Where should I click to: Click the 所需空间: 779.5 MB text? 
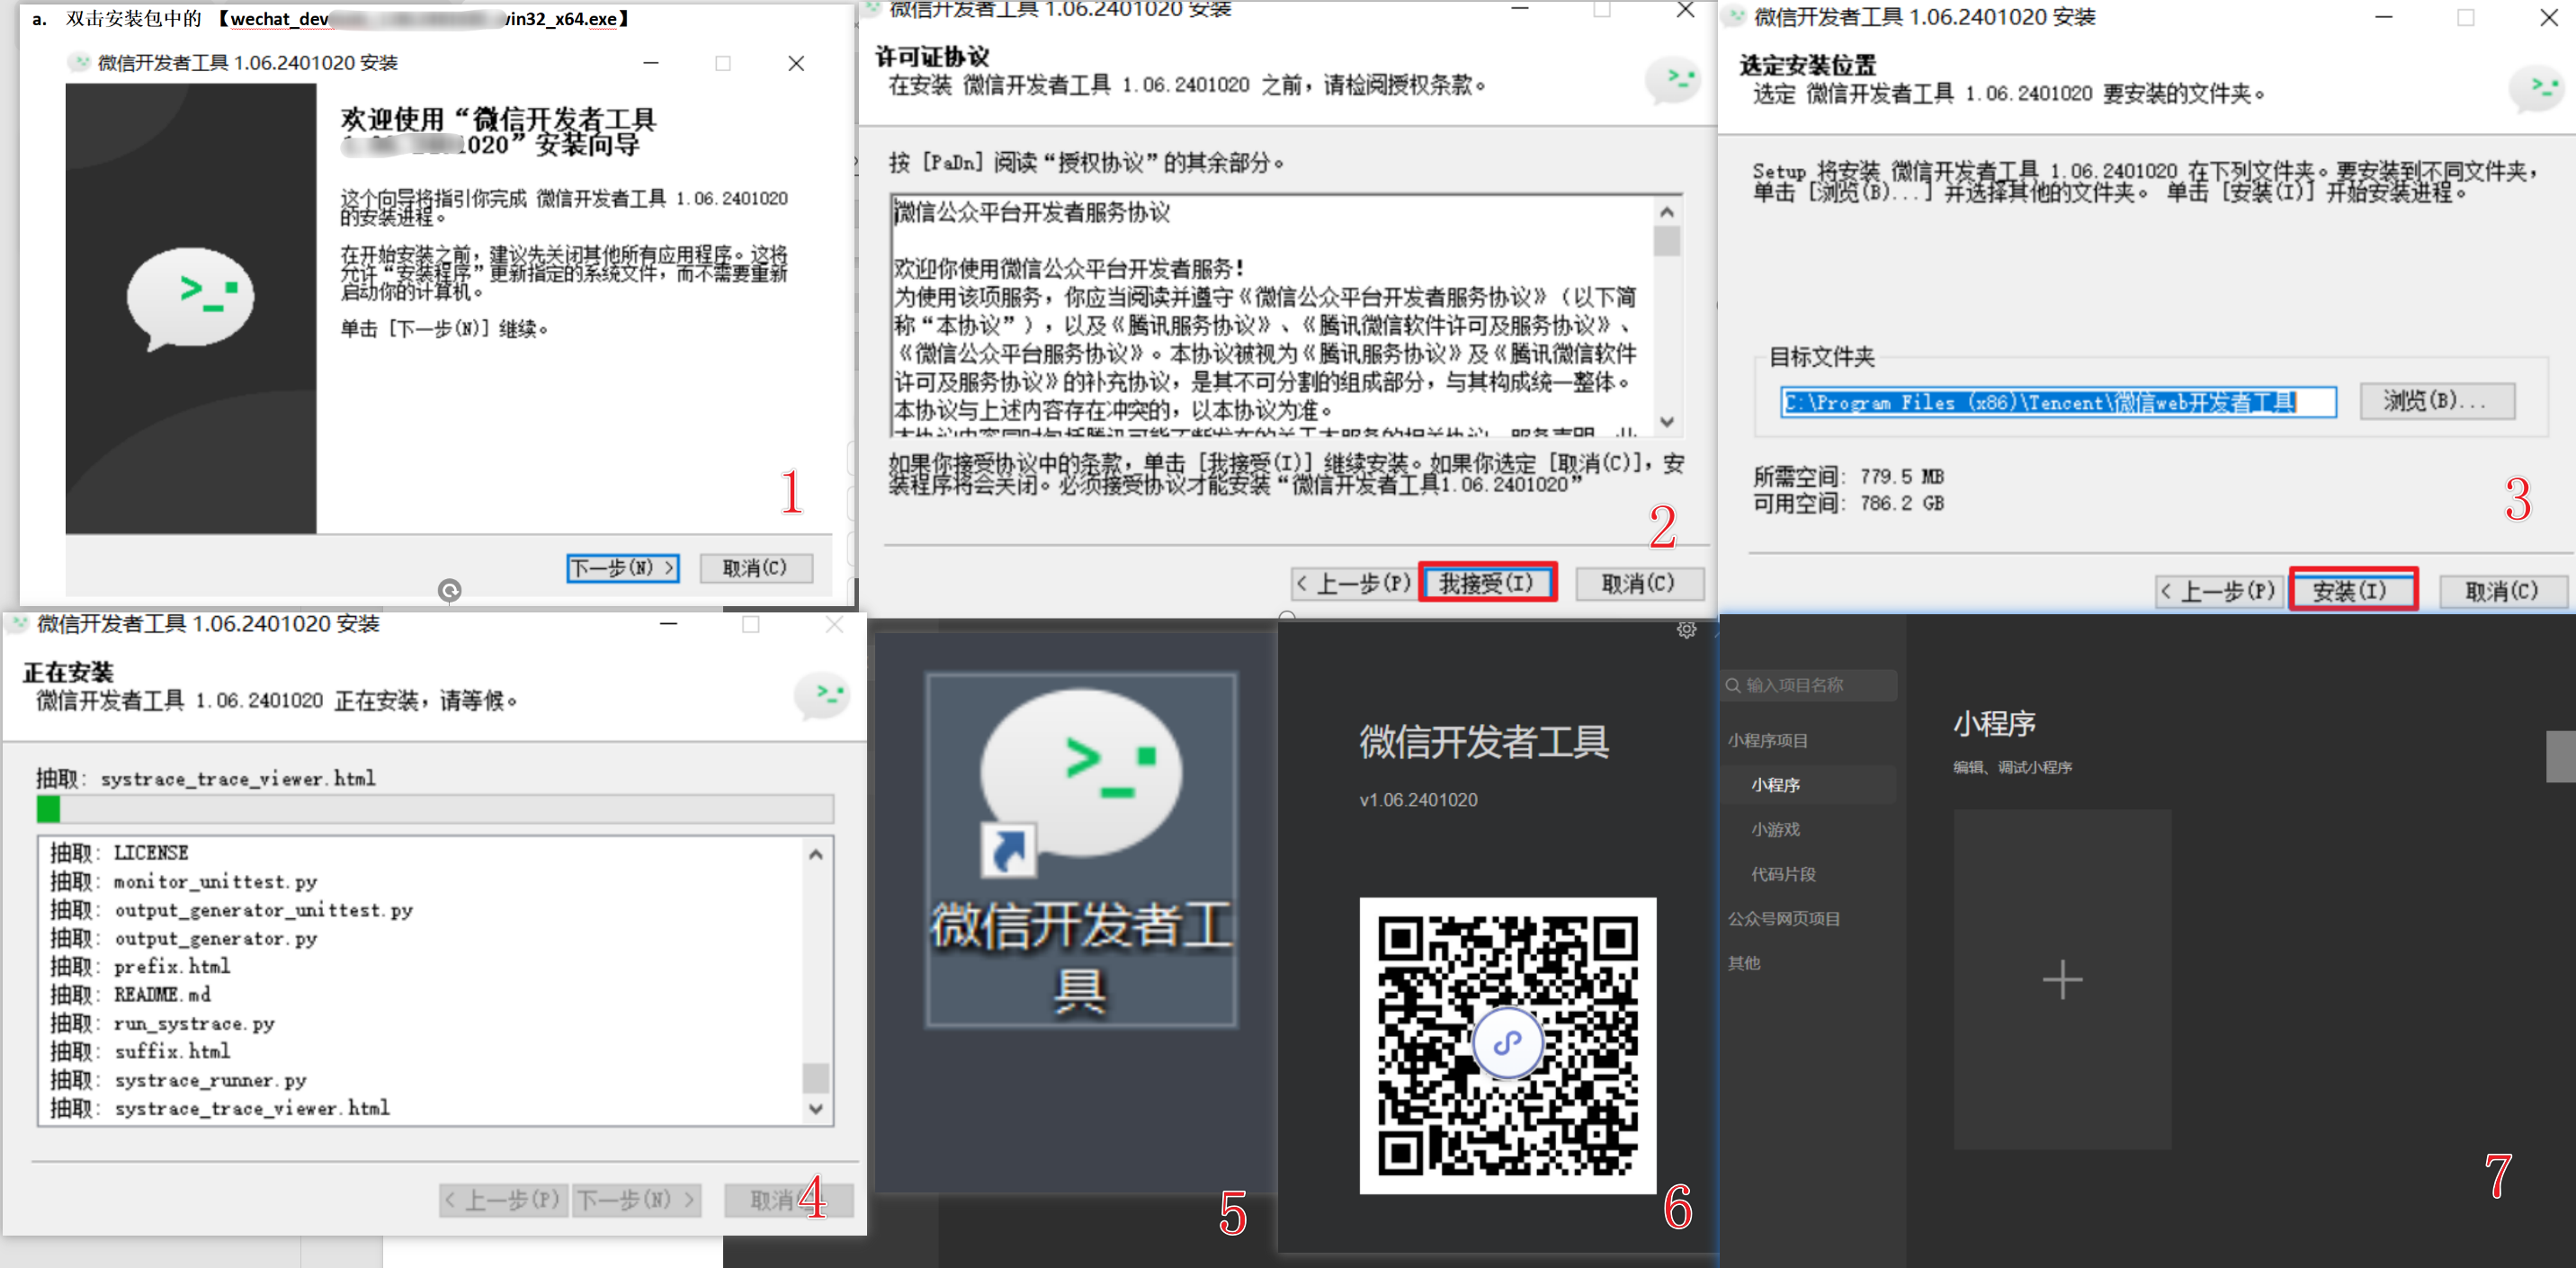(x=1848, y=476)
